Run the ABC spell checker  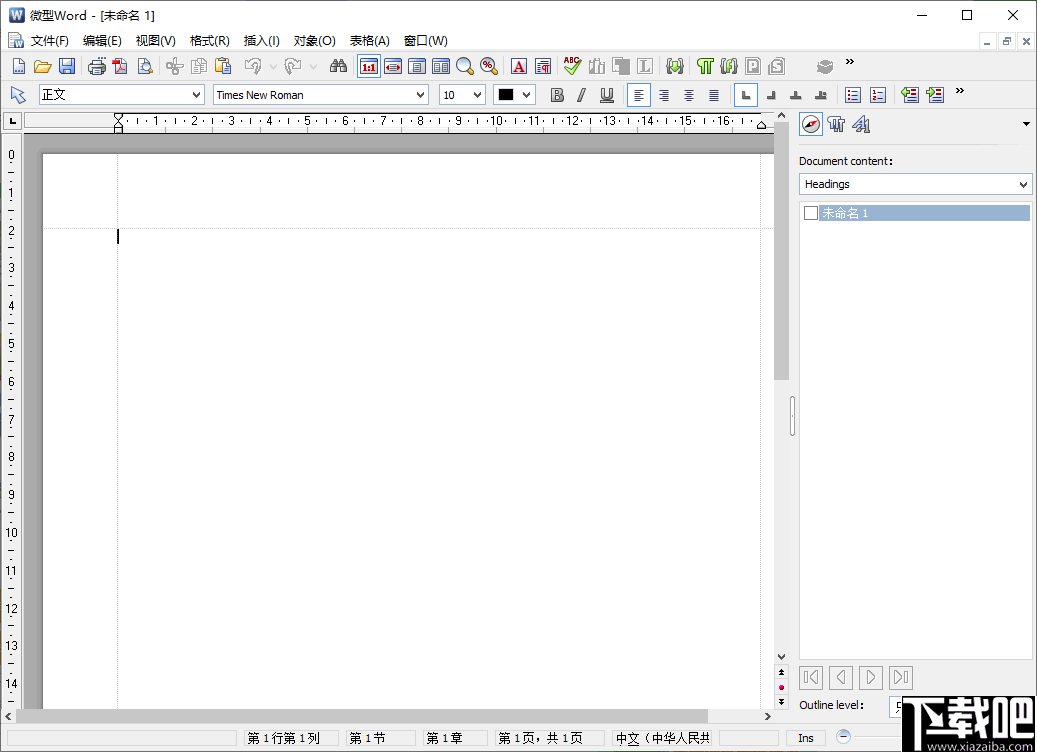(571, 66)
